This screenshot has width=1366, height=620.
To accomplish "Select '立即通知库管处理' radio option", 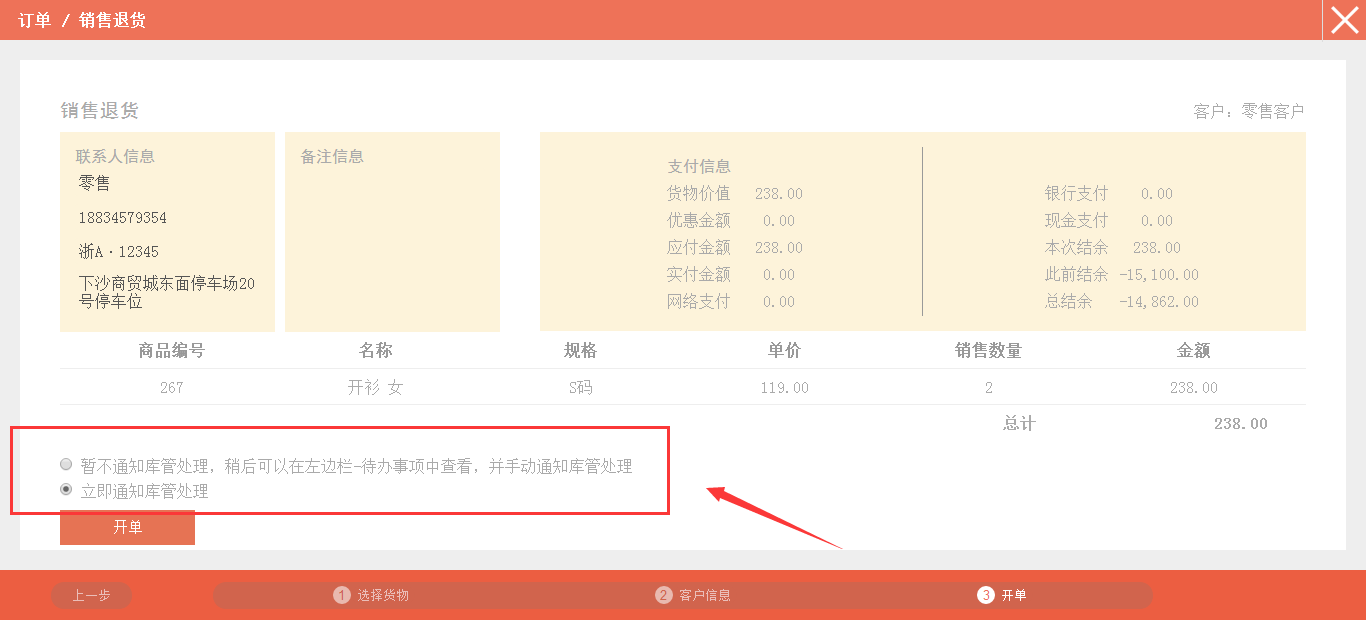I will coord(67,490).
